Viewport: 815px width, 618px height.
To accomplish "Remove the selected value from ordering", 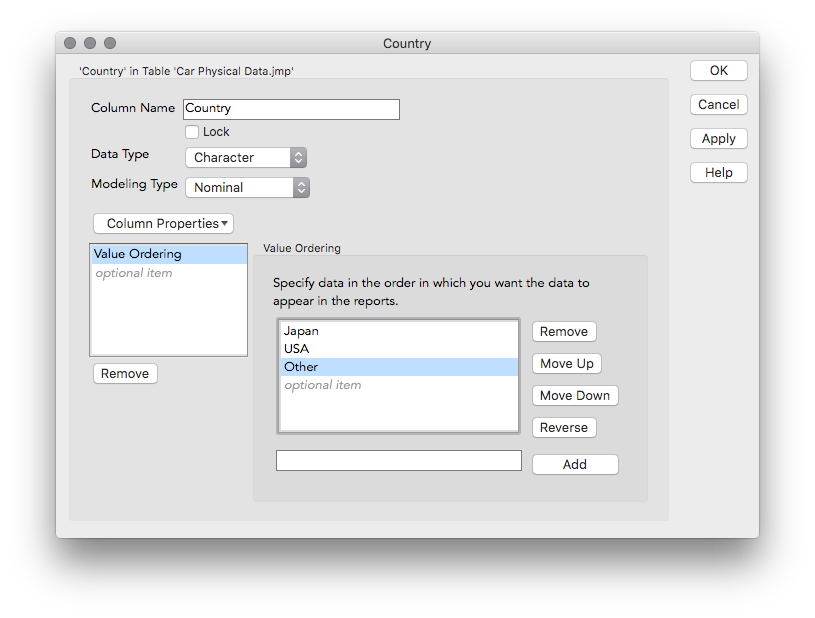I will [564, 332].
